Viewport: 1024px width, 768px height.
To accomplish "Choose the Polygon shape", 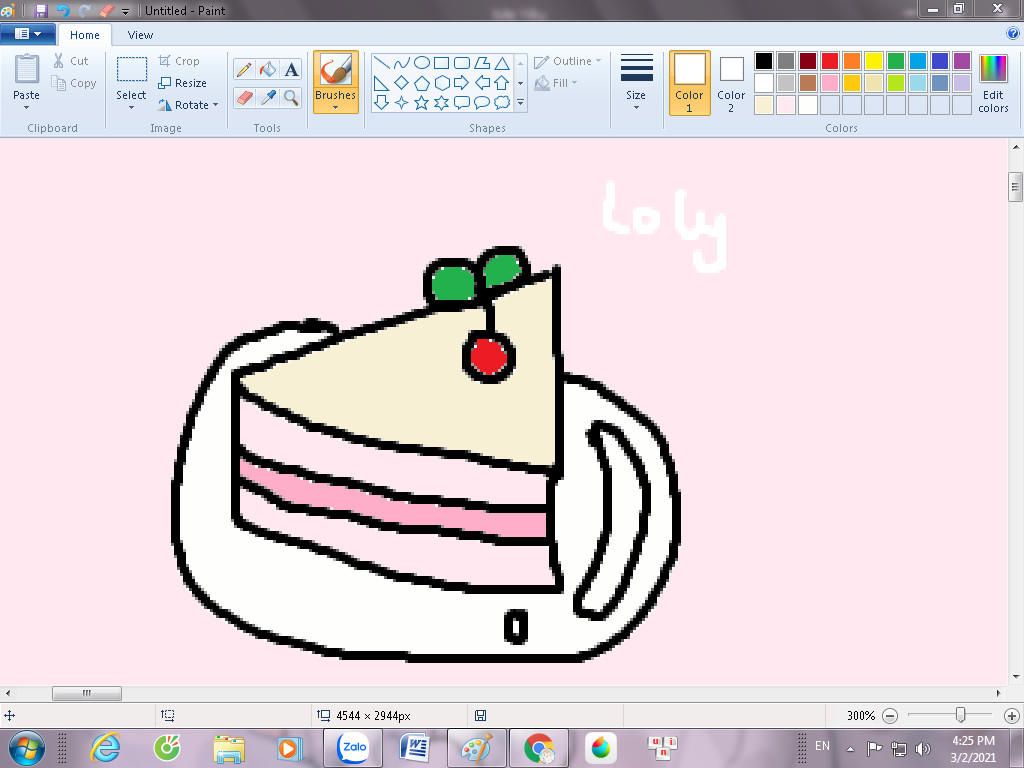I will (482, 63).
